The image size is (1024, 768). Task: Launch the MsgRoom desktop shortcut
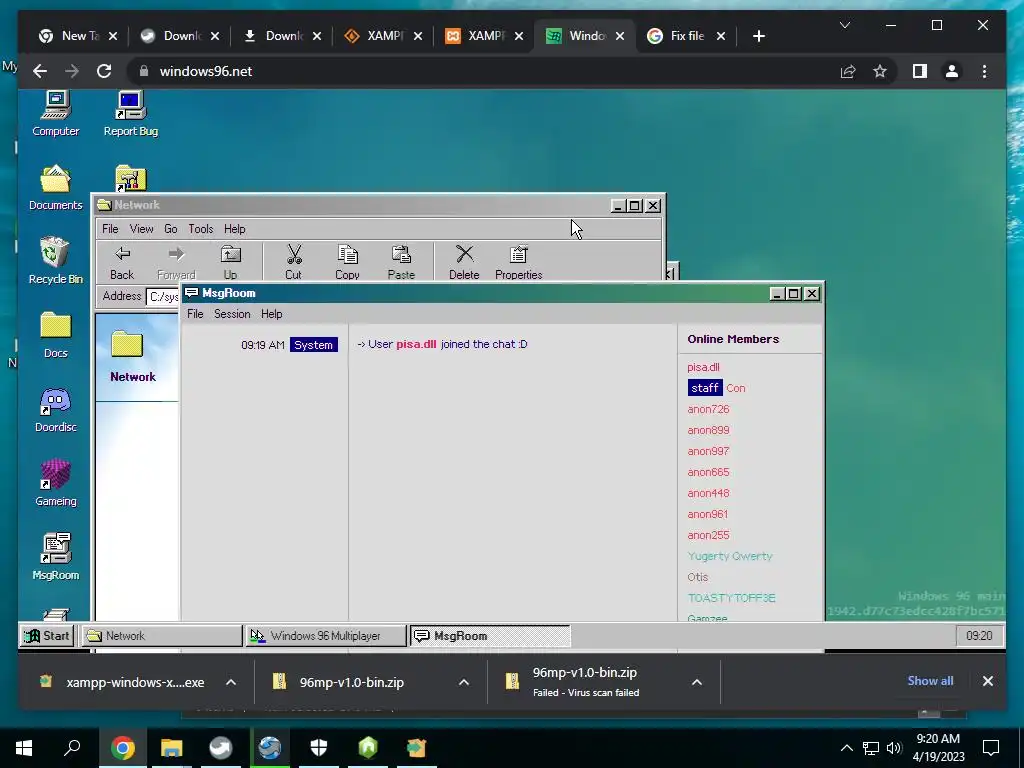click(56, 556)
